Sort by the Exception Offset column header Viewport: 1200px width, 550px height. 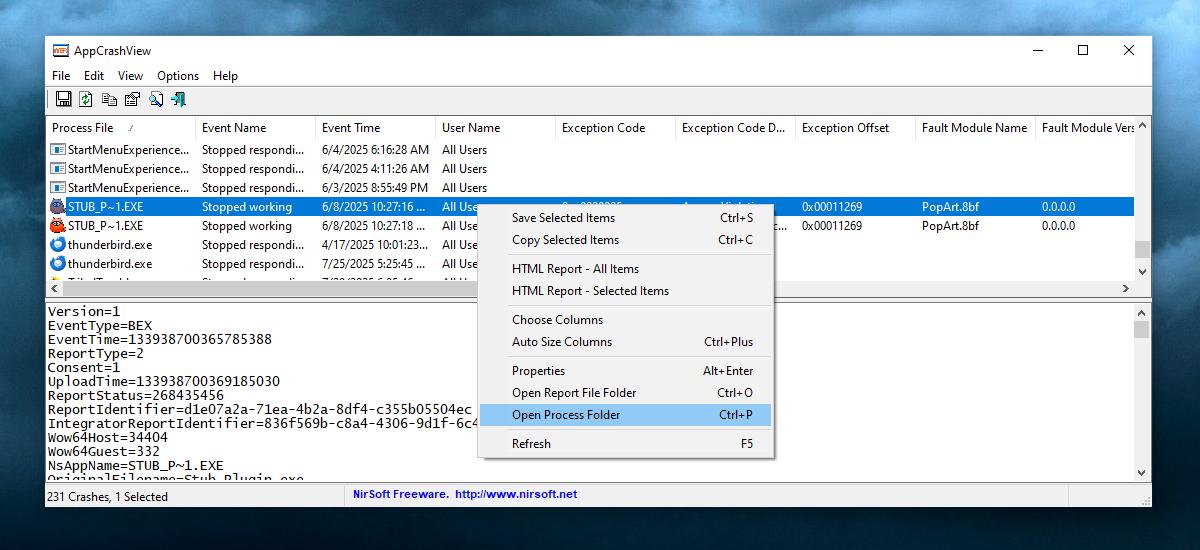pyautogui.click(x=843, y=128)
